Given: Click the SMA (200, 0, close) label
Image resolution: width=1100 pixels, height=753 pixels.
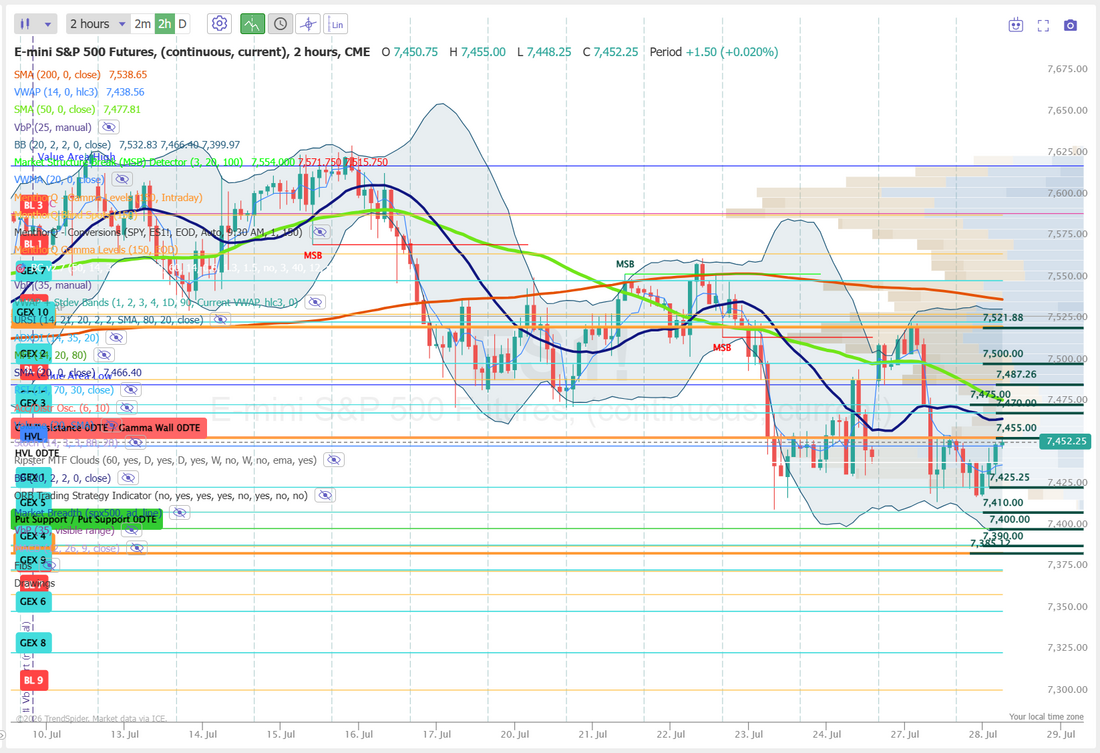Looking at the screenshot, I should (57, 74).
